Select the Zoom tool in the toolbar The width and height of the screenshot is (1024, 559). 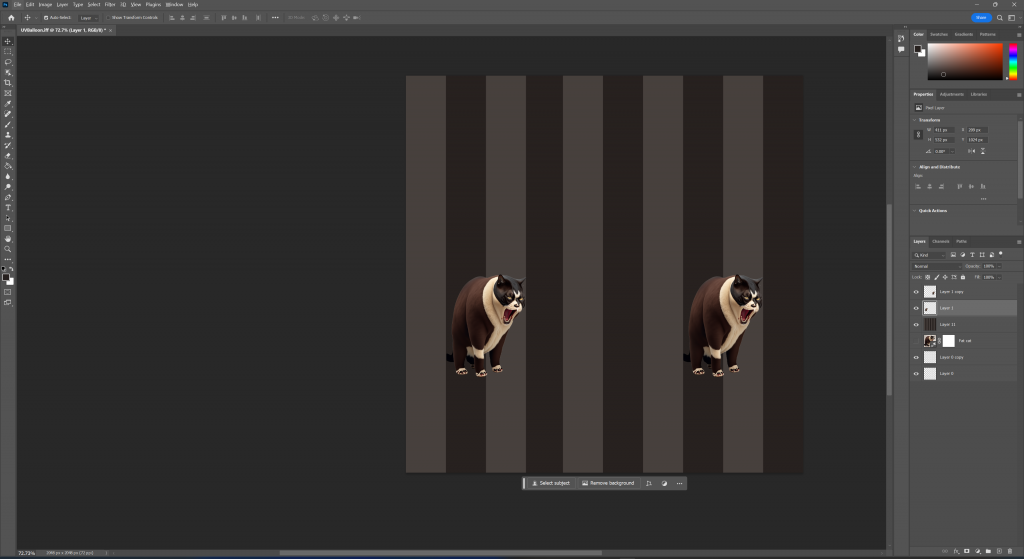8,249
